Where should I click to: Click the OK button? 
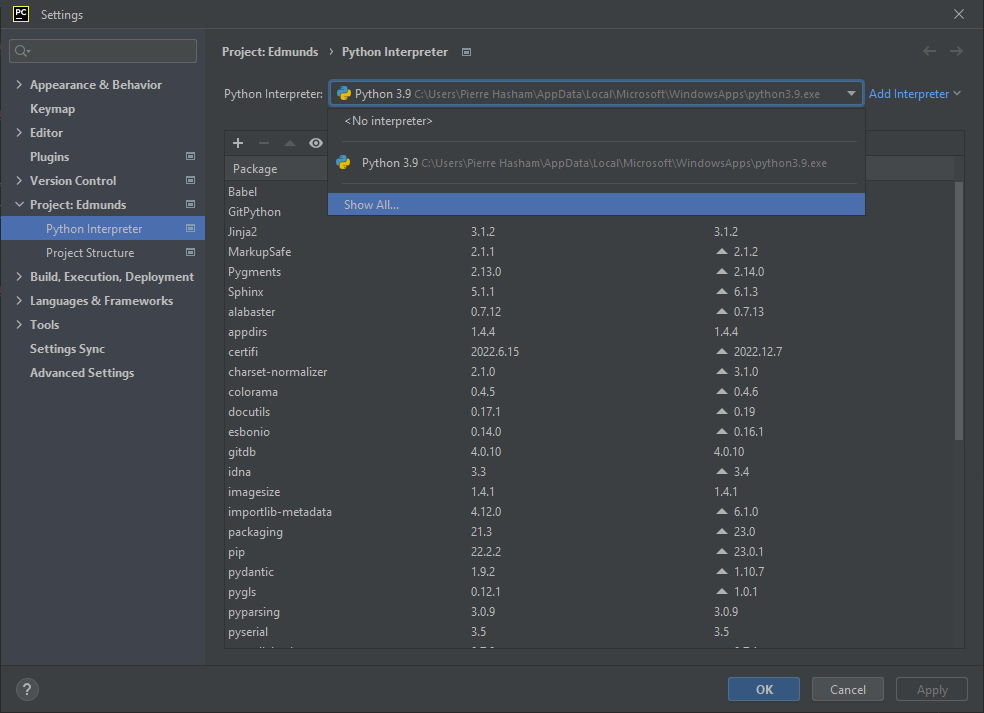(x=764, y=689)
